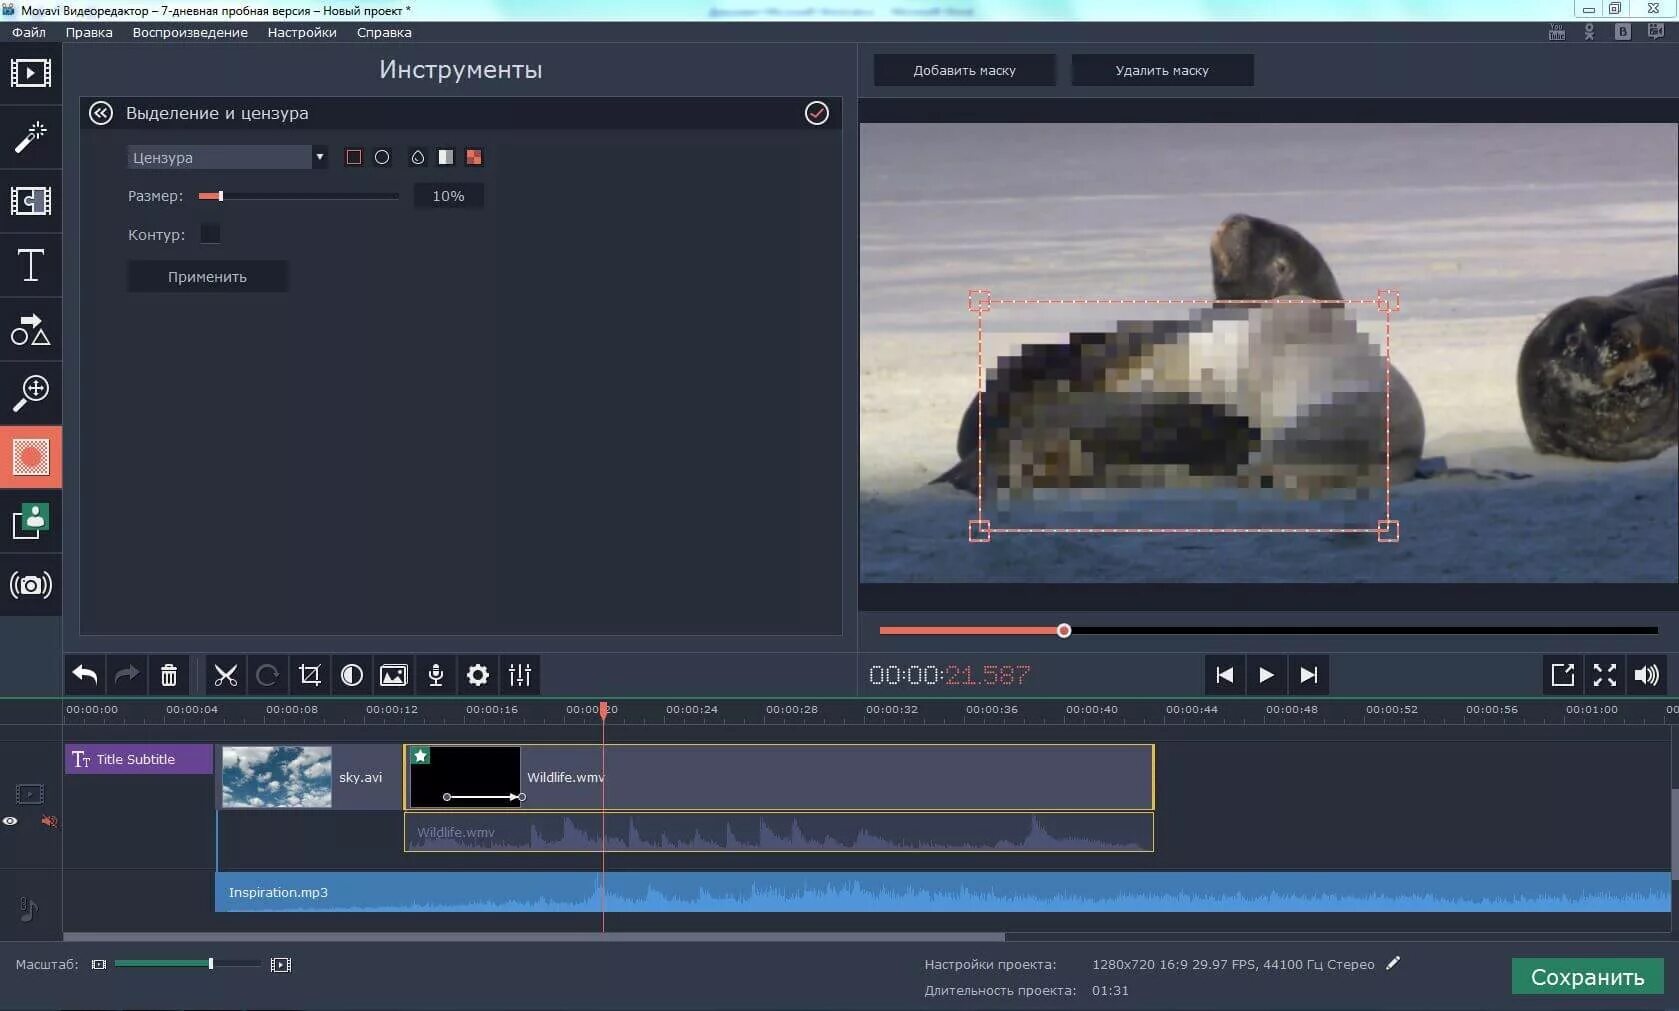Click the Применить button

207,277
